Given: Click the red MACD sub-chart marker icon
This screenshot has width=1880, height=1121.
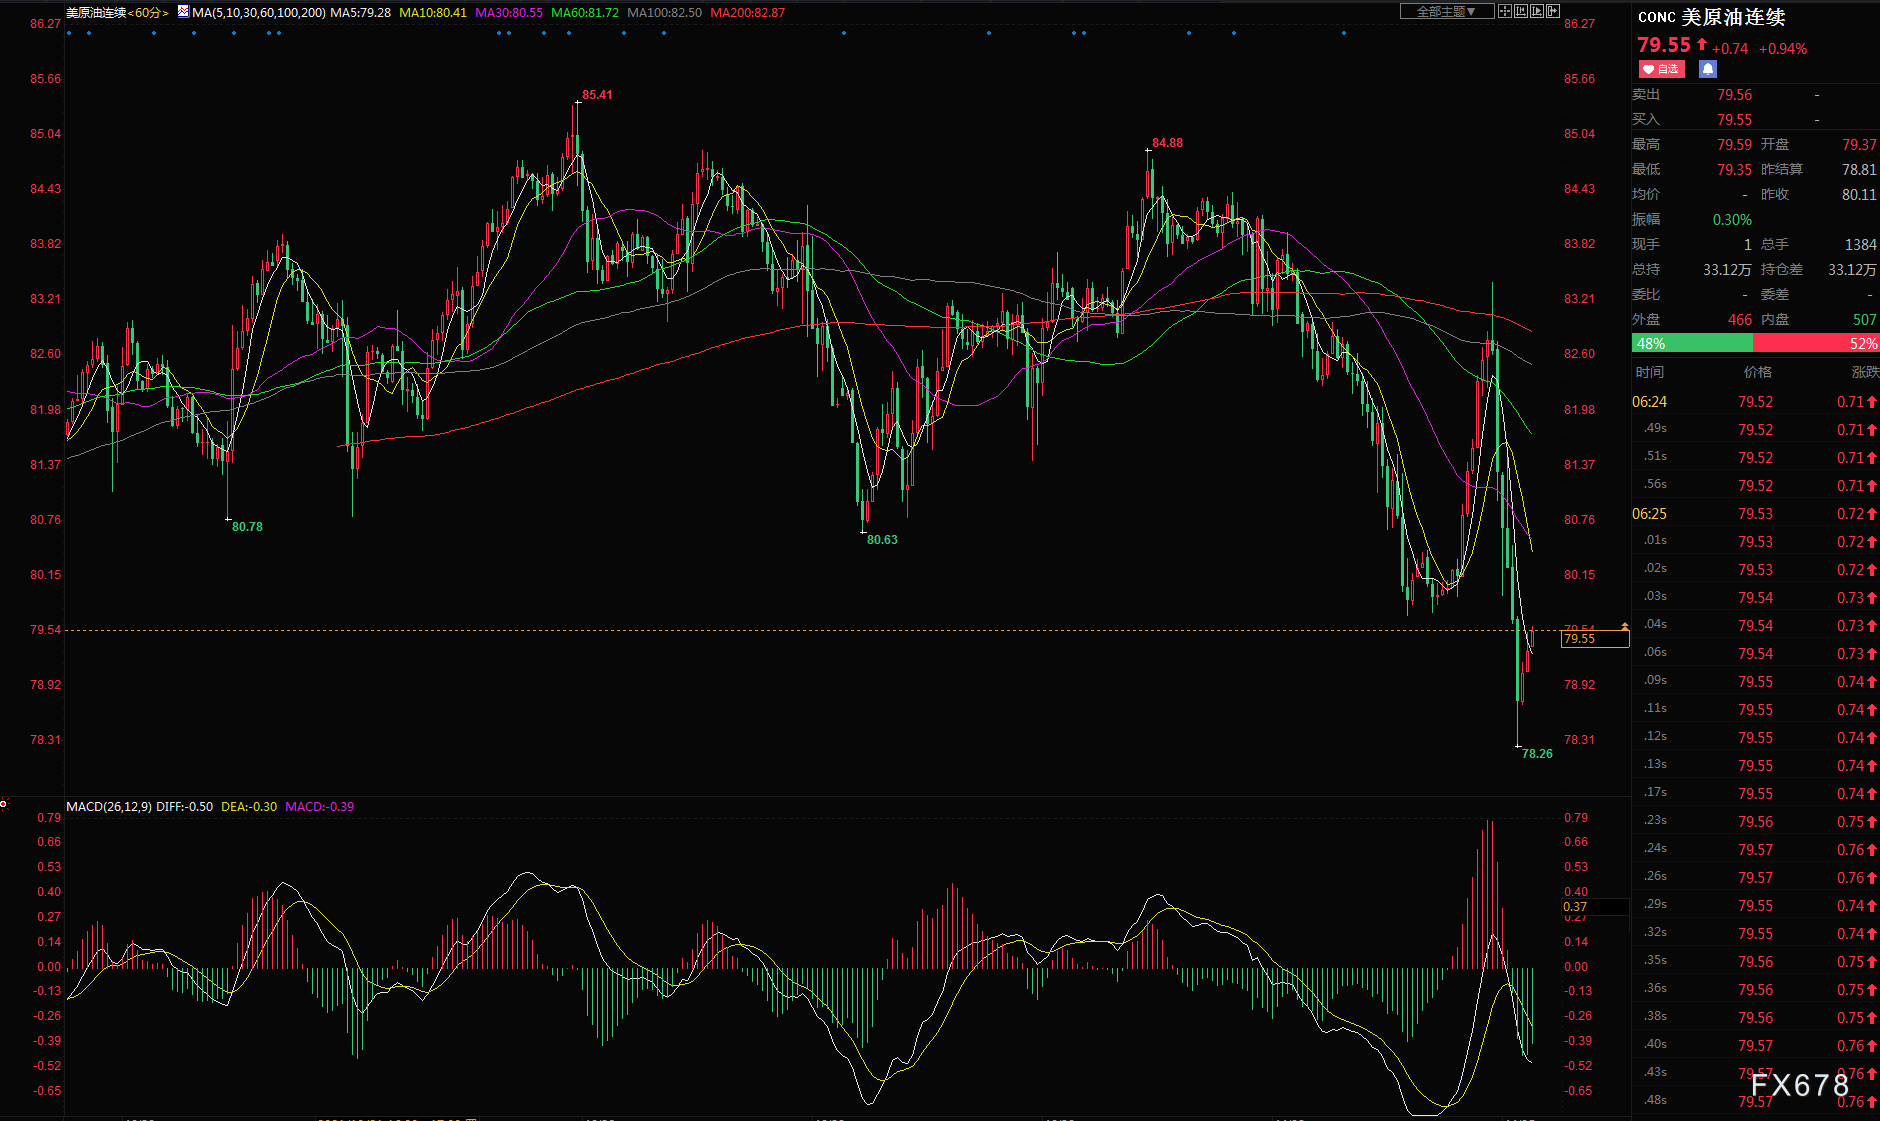Looking at the screenshot, I should click(x=4, y=804).
